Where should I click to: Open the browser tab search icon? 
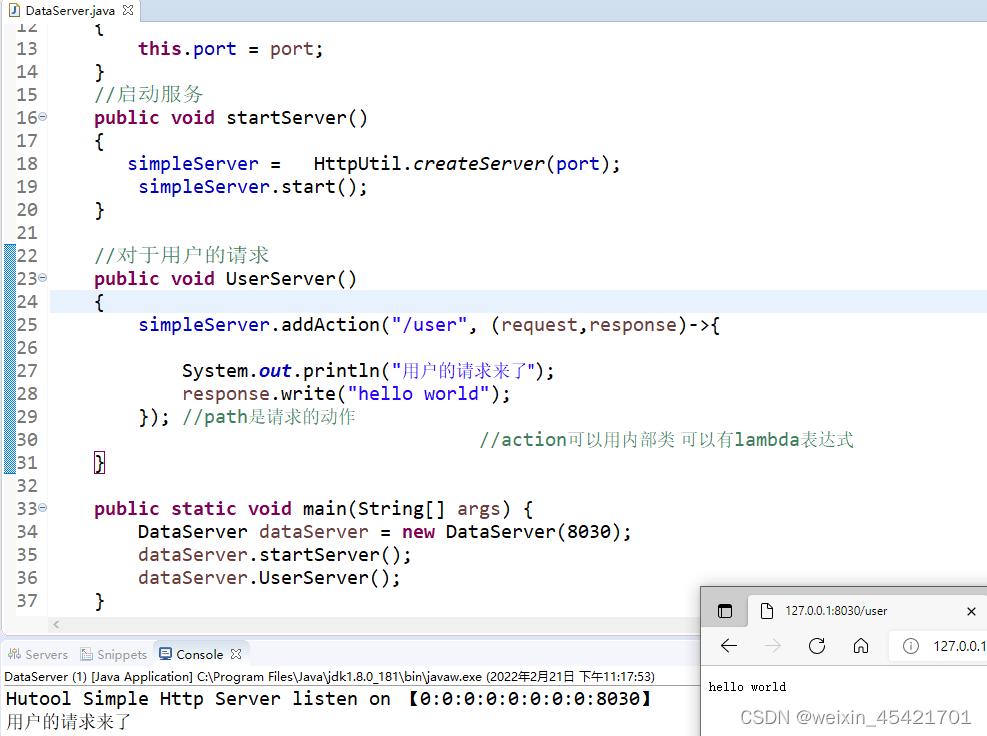725,610
